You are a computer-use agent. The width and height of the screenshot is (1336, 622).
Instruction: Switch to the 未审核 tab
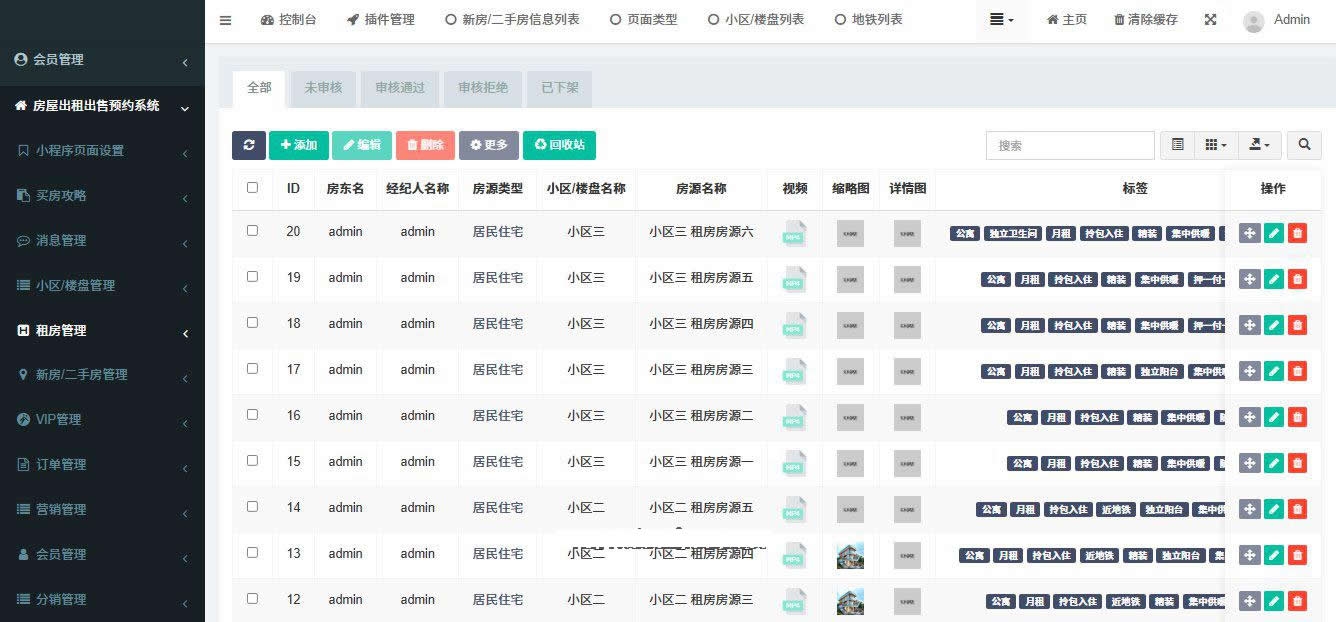(x=323, y=88)
